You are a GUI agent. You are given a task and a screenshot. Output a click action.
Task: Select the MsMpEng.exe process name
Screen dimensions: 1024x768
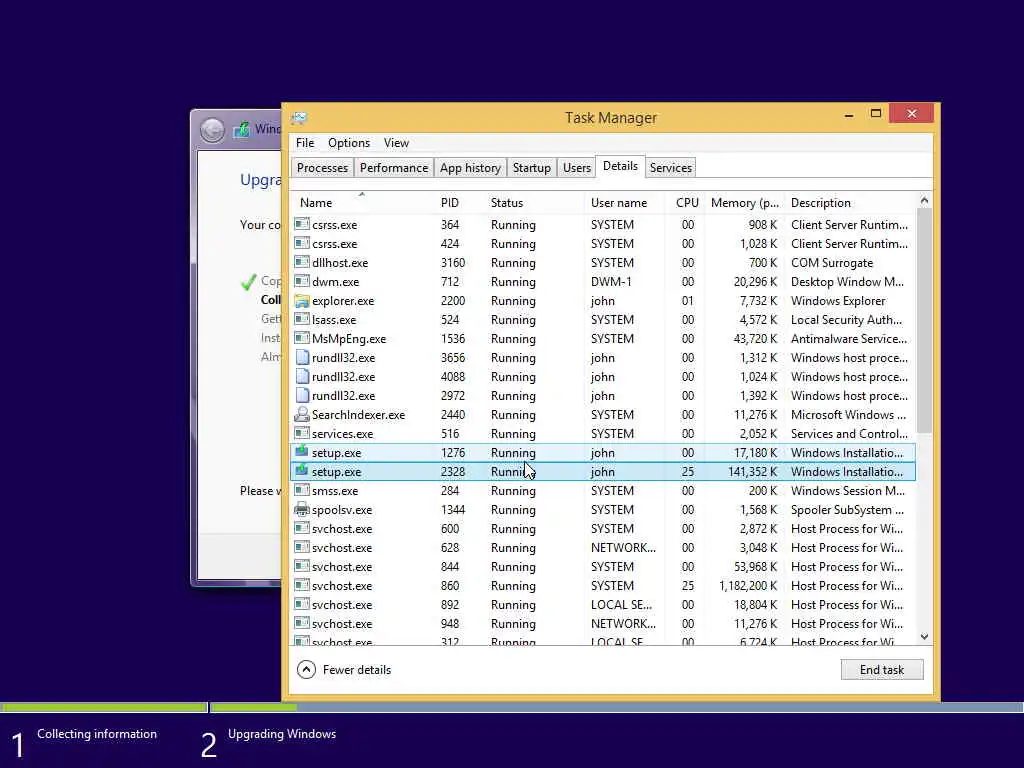(349, 339)
